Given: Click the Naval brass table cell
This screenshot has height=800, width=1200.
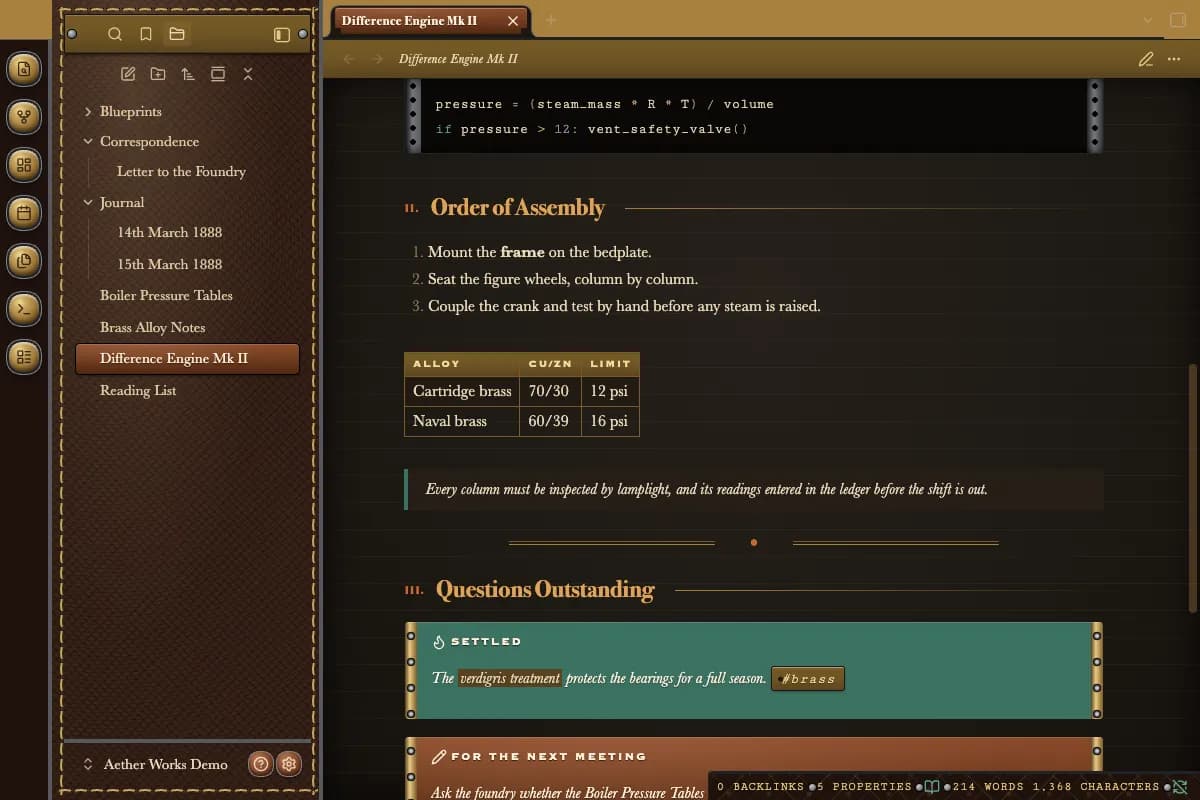Looking at the screenshot, I should [462, 421].
